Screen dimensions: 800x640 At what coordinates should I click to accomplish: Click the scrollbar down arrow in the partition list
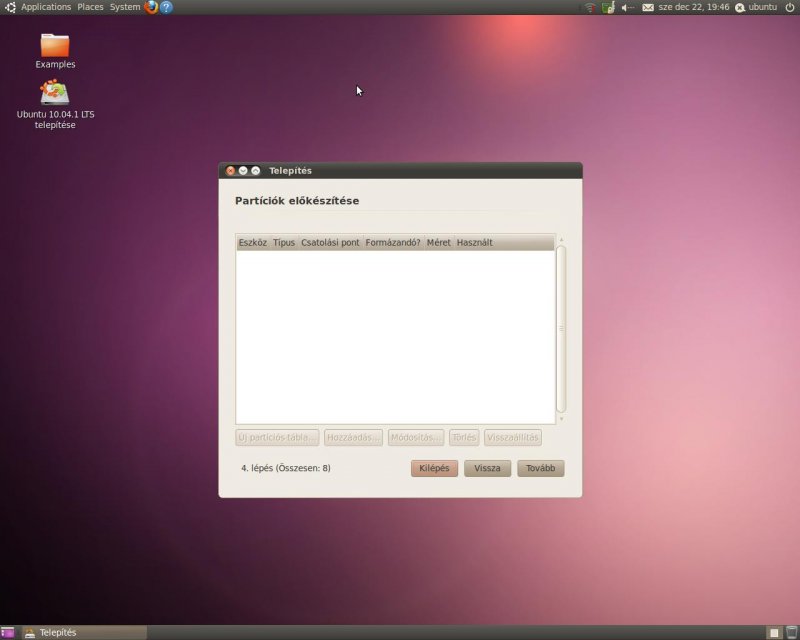pos(561,419)
